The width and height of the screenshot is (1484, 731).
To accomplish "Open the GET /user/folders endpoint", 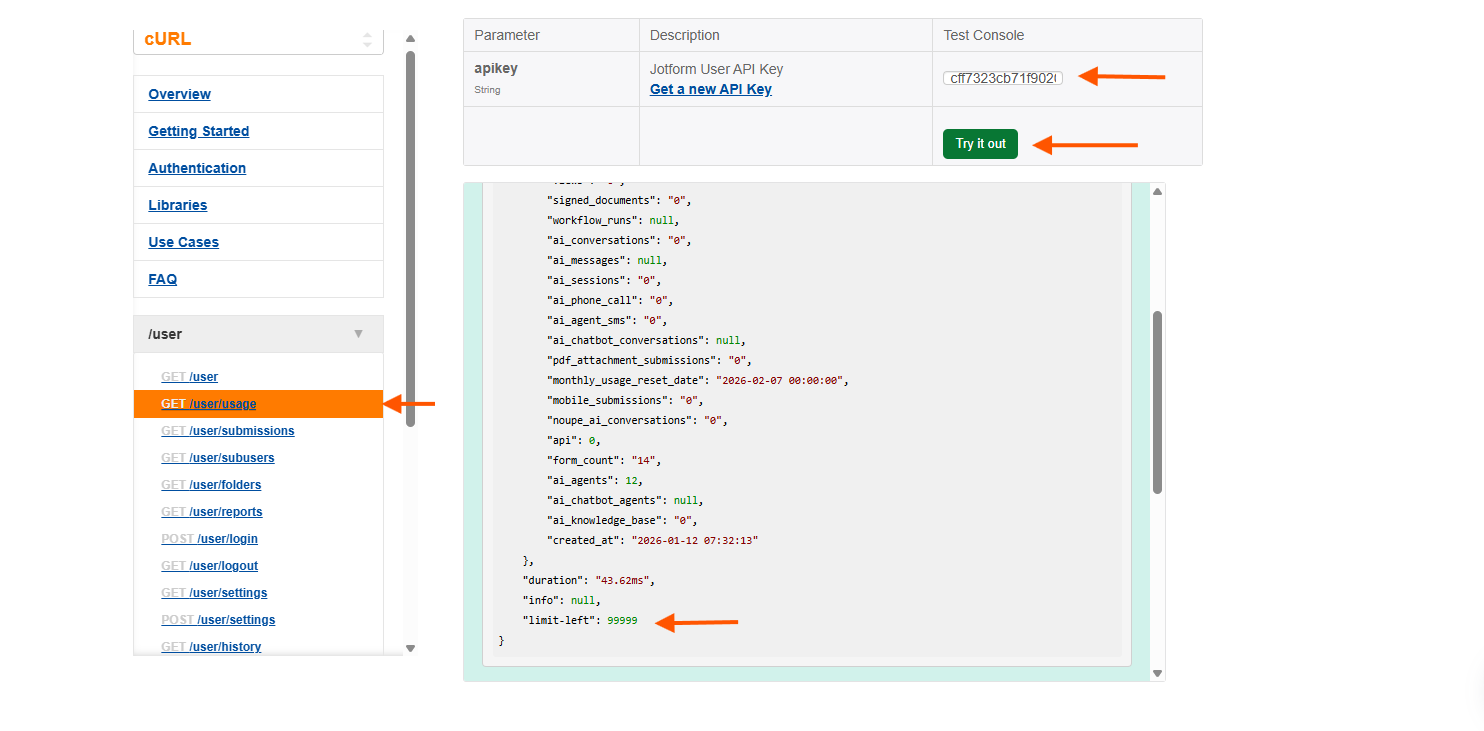I will click(x=211, y=485).
